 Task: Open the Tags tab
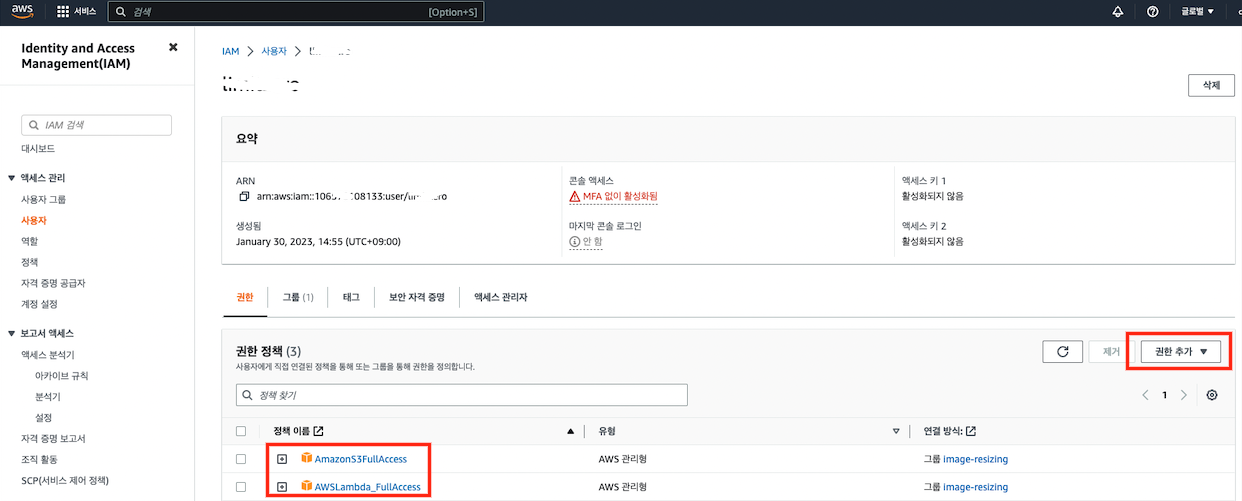click(x=351, y=297)
